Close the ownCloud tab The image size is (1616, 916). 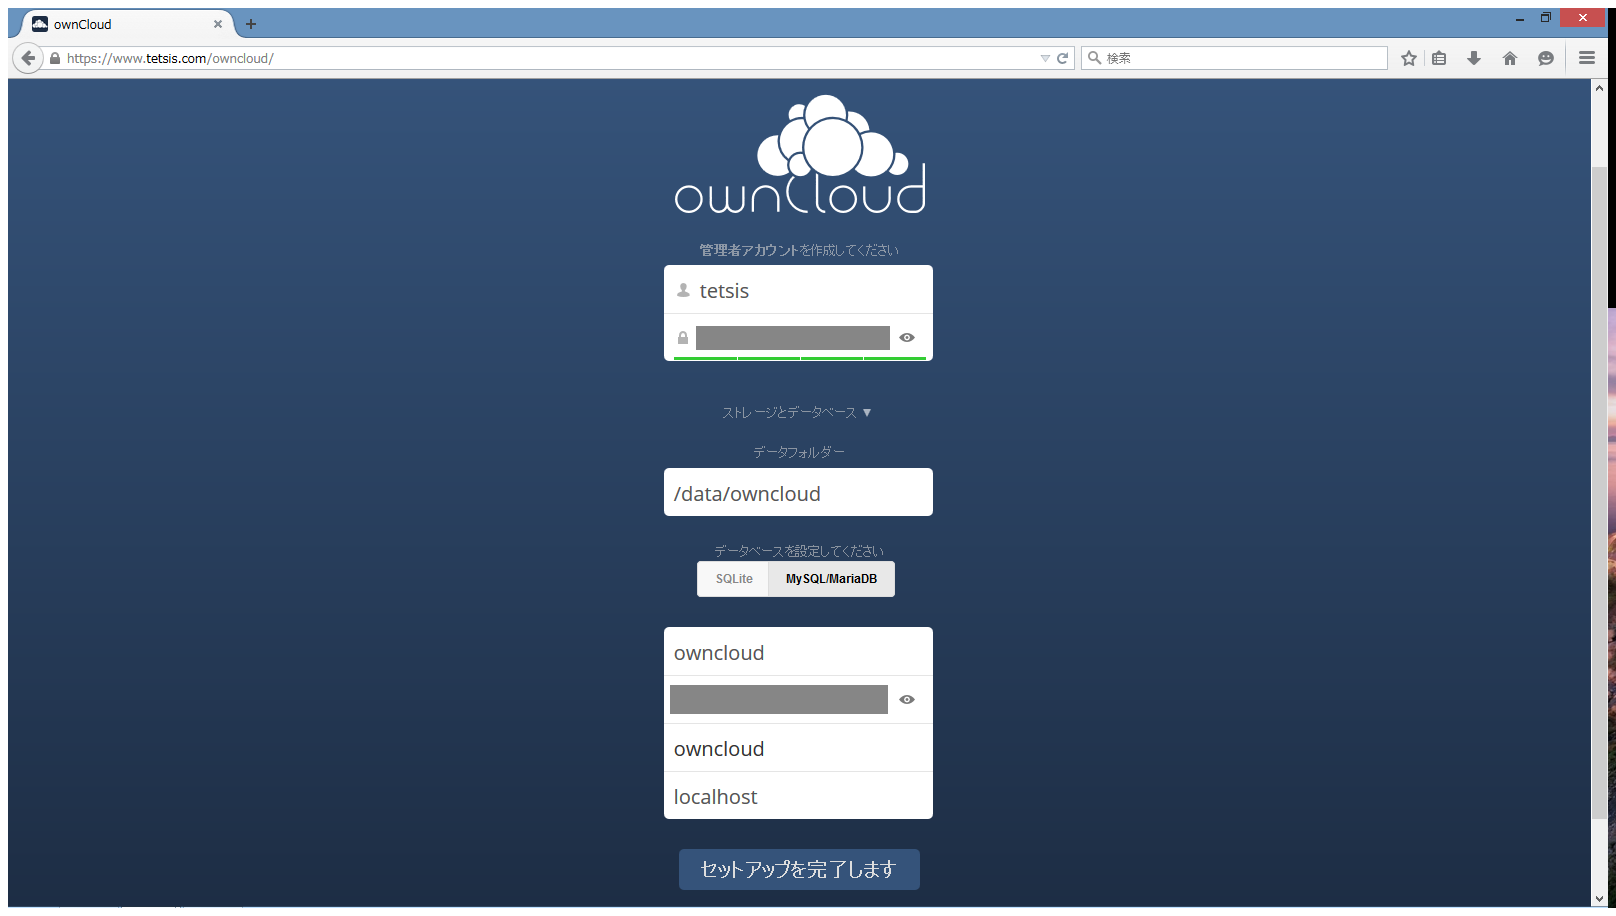tap(218, 24)
